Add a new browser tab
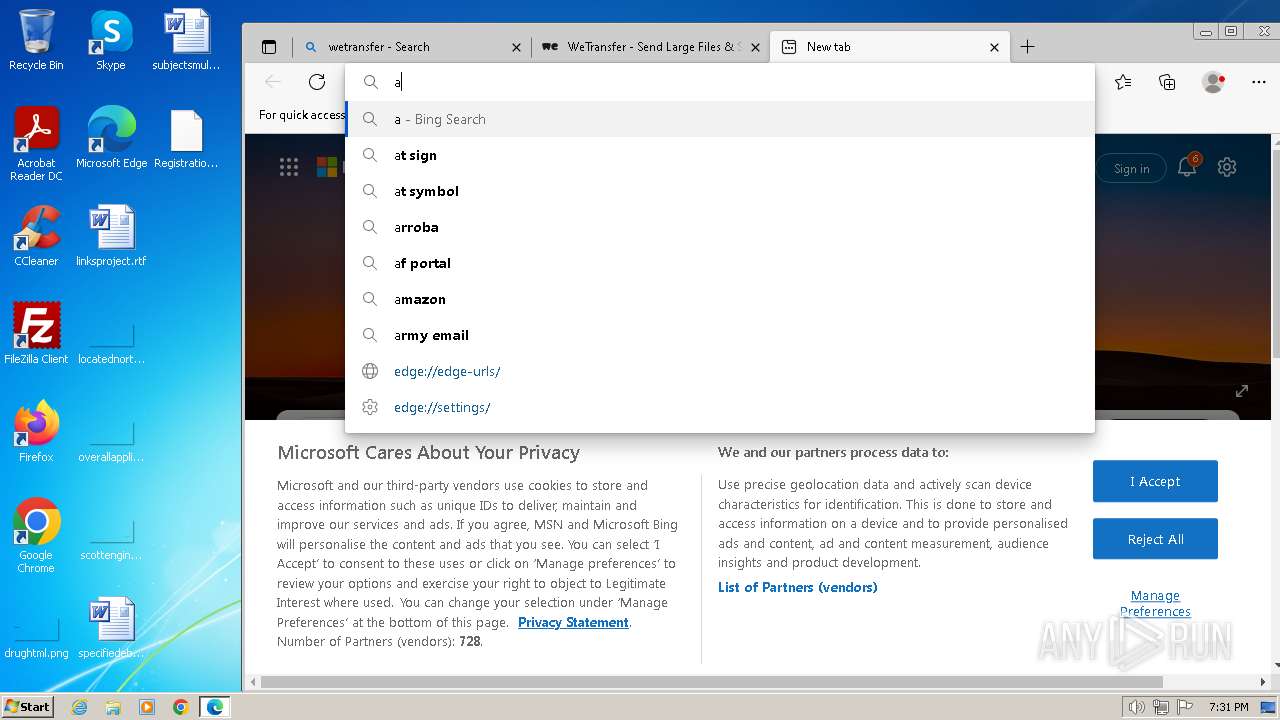The width and height of the screenshot is (1280, 720). 1027,47
